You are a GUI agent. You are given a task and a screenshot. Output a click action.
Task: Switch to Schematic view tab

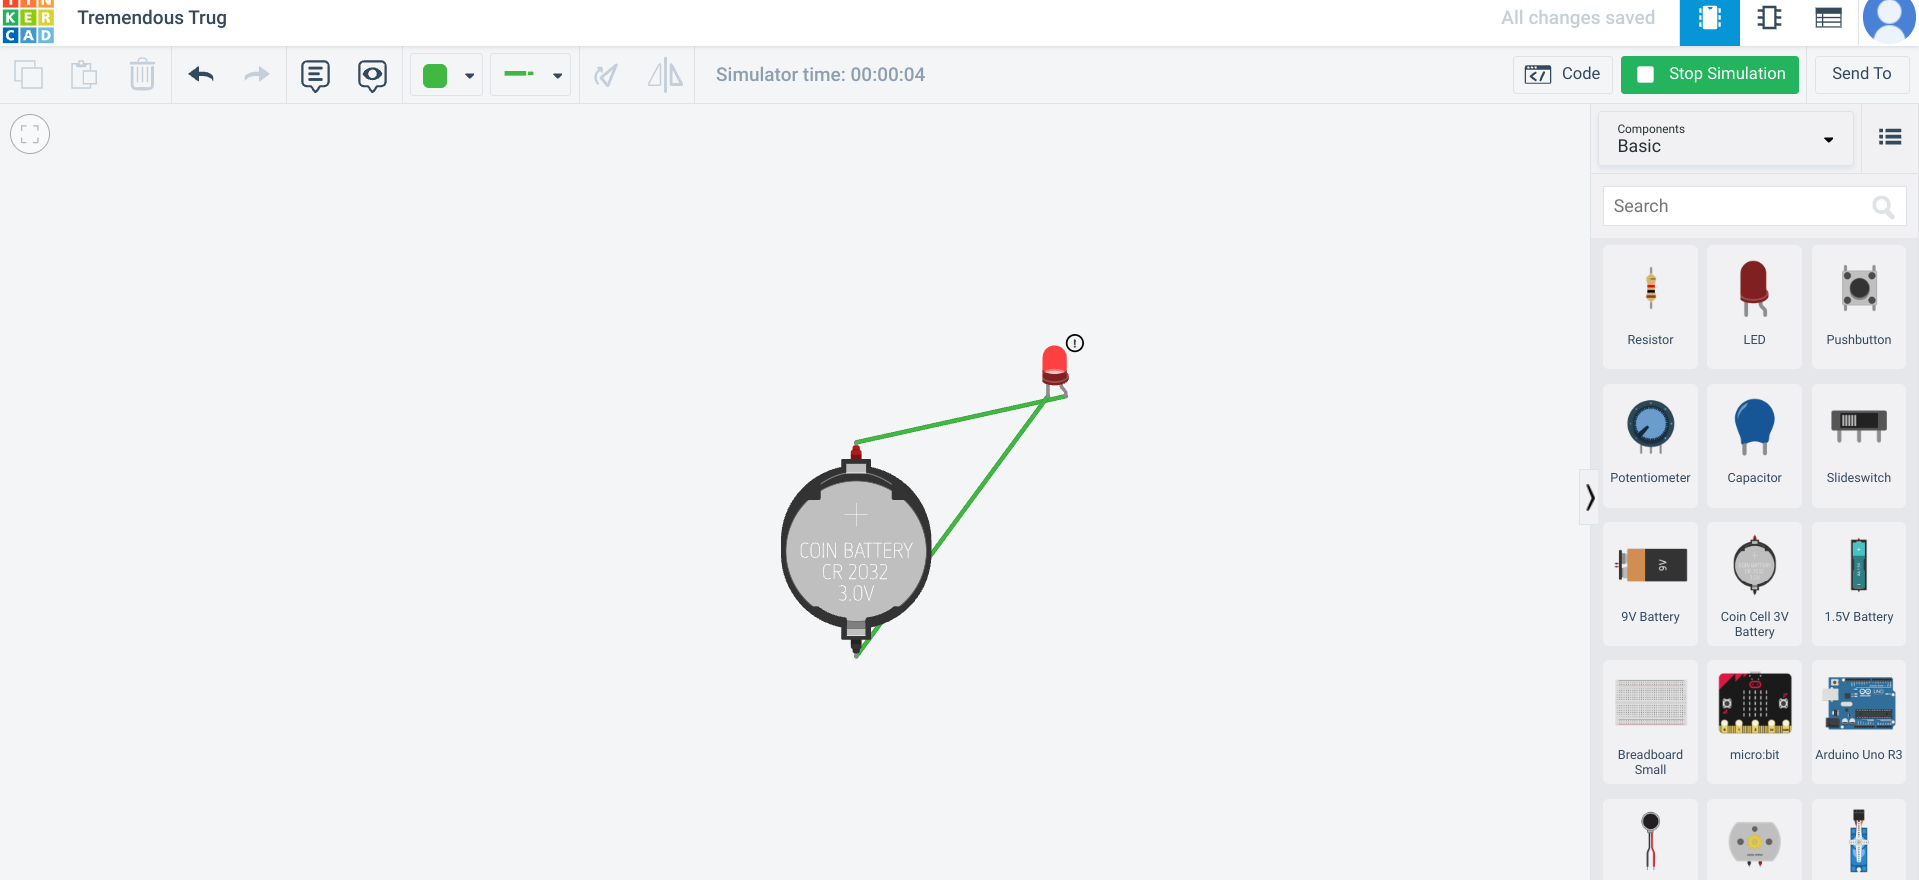[x=1769, y=19]
